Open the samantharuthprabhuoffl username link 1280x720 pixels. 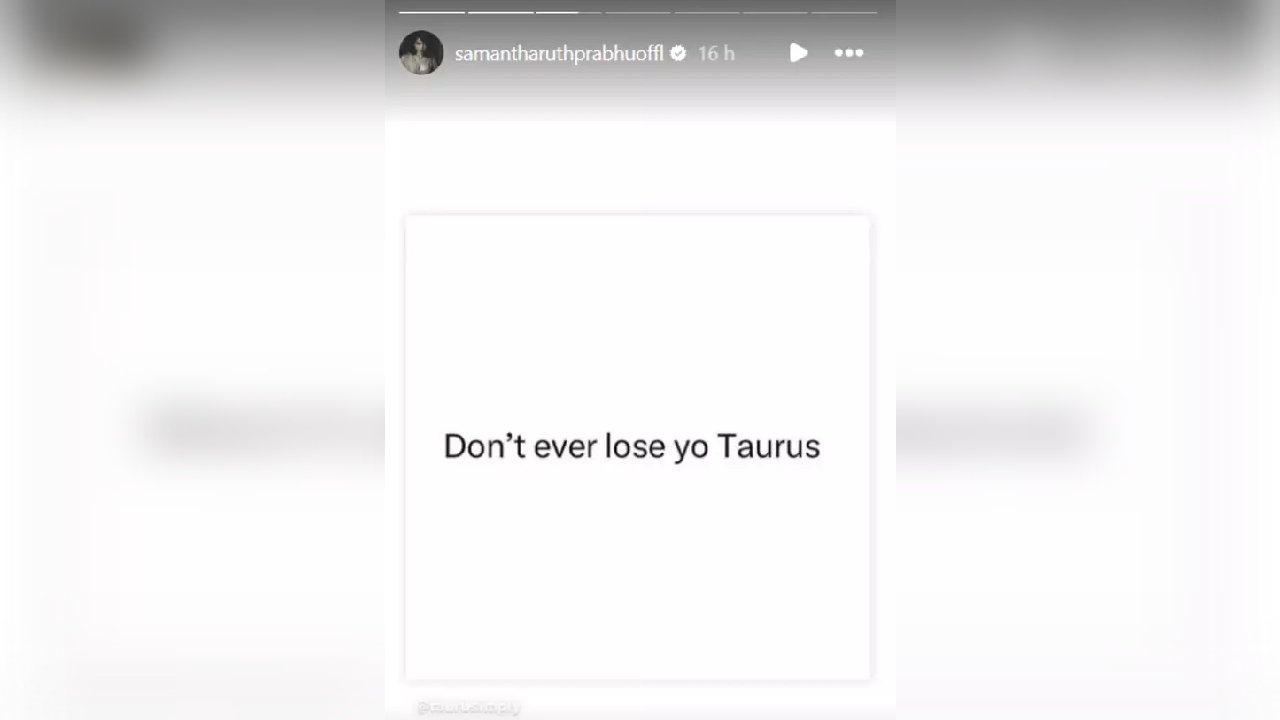(559, 54)
